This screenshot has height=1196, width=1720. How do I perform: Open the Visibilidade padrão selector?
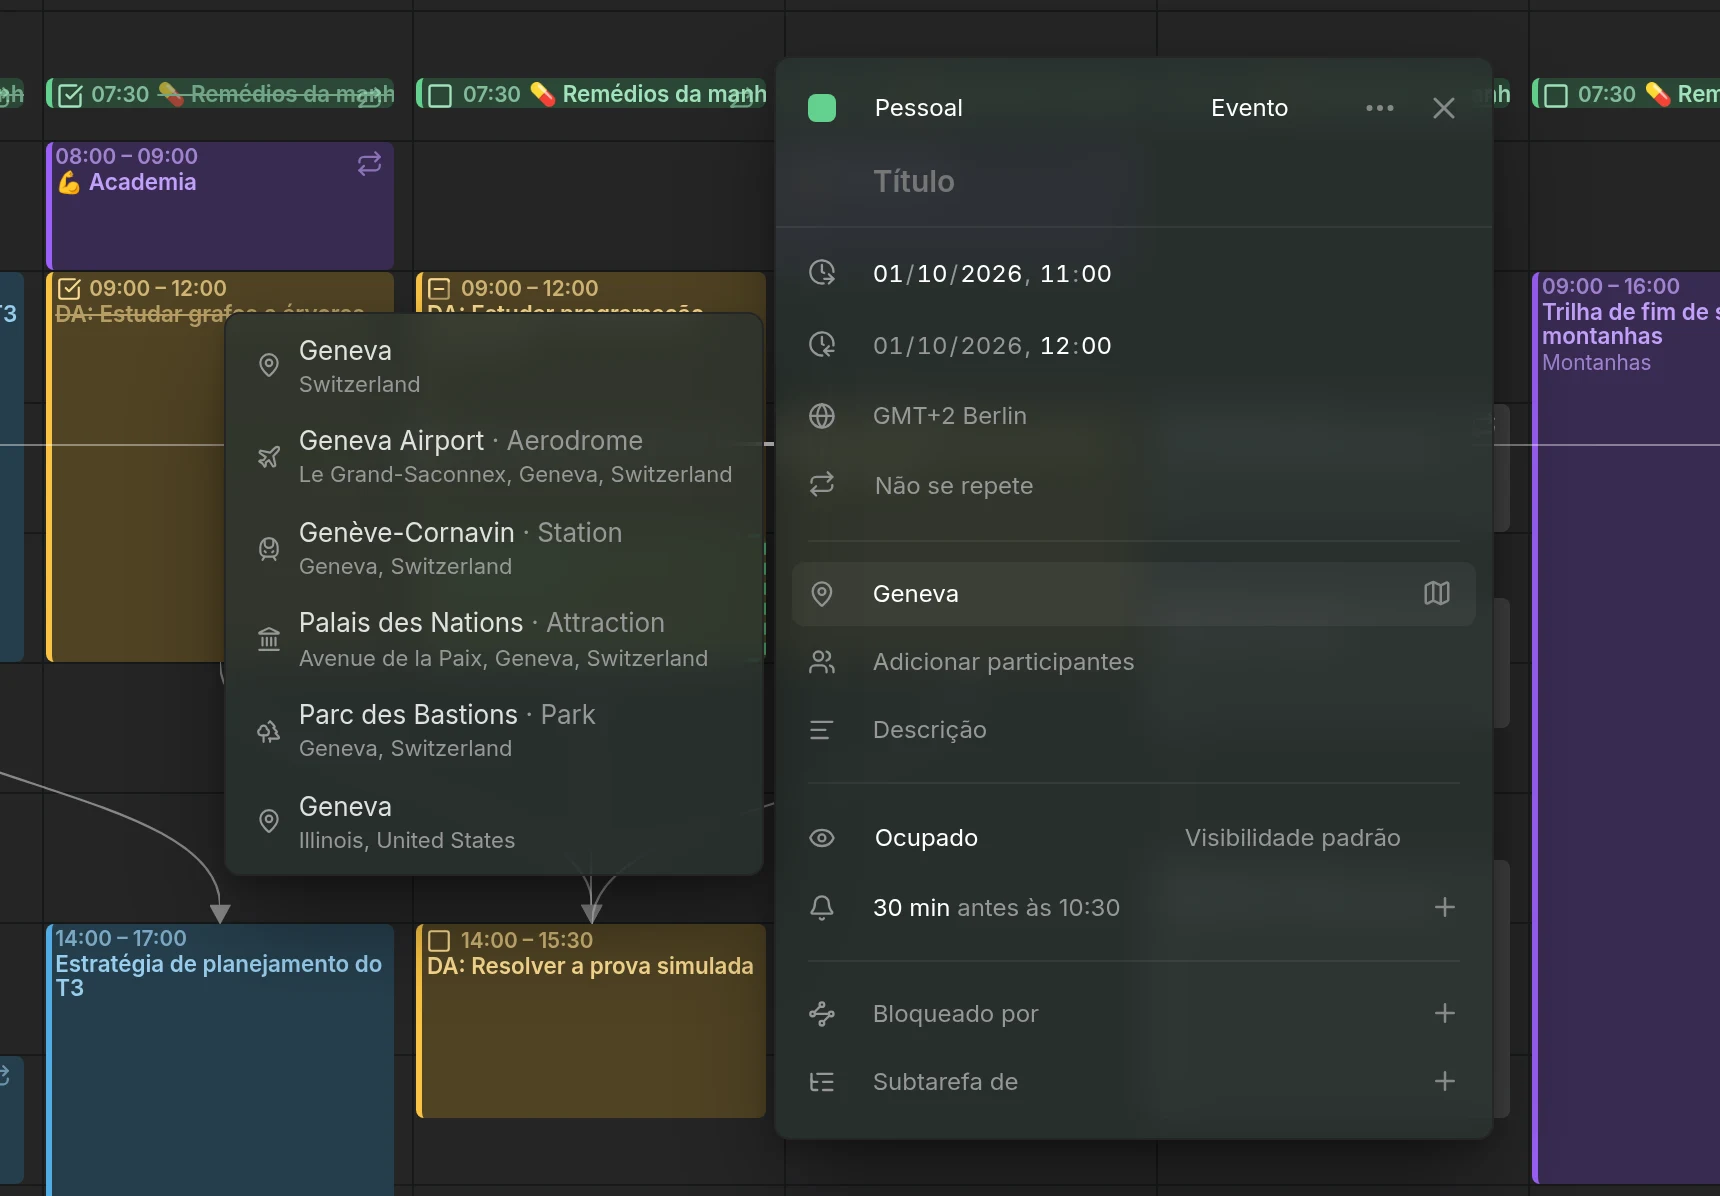coord(1292,838)
